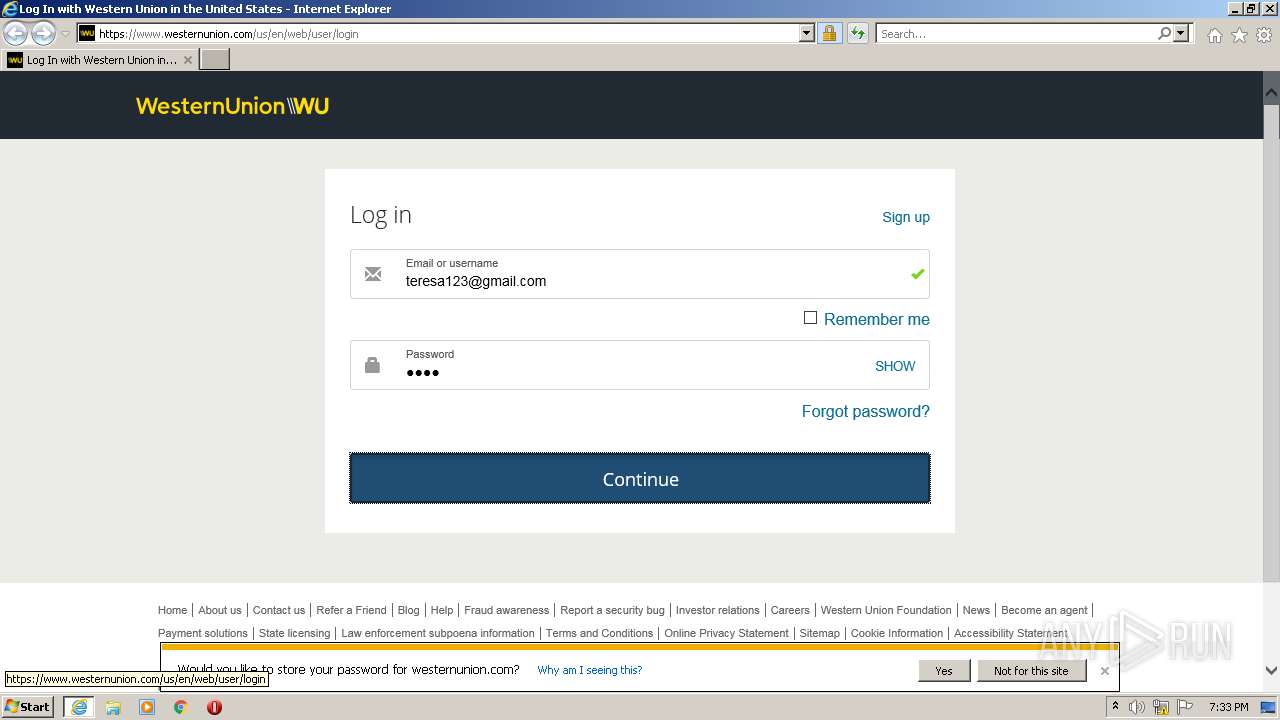Open Western Union Foundation link

pos(886,610)
